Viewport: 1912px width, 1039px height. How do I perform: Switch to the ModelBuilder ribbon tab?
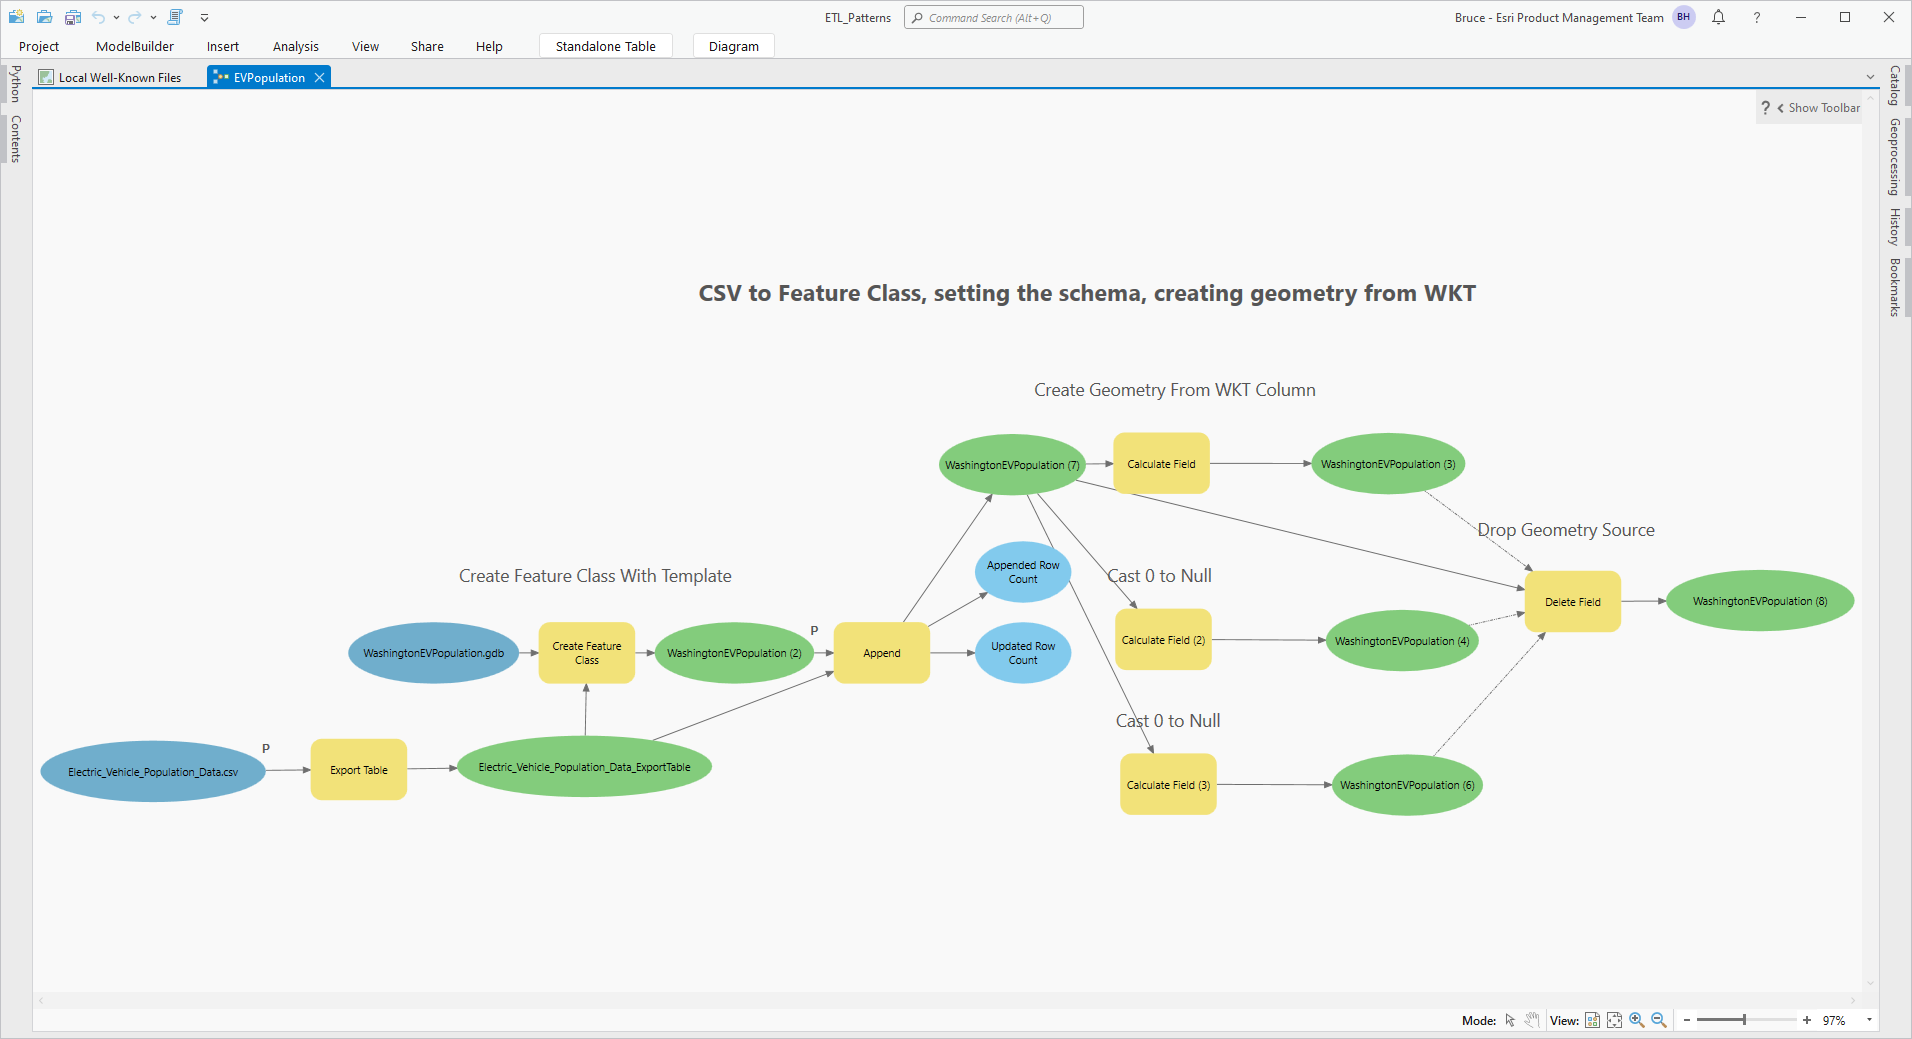tap(134, 46)
